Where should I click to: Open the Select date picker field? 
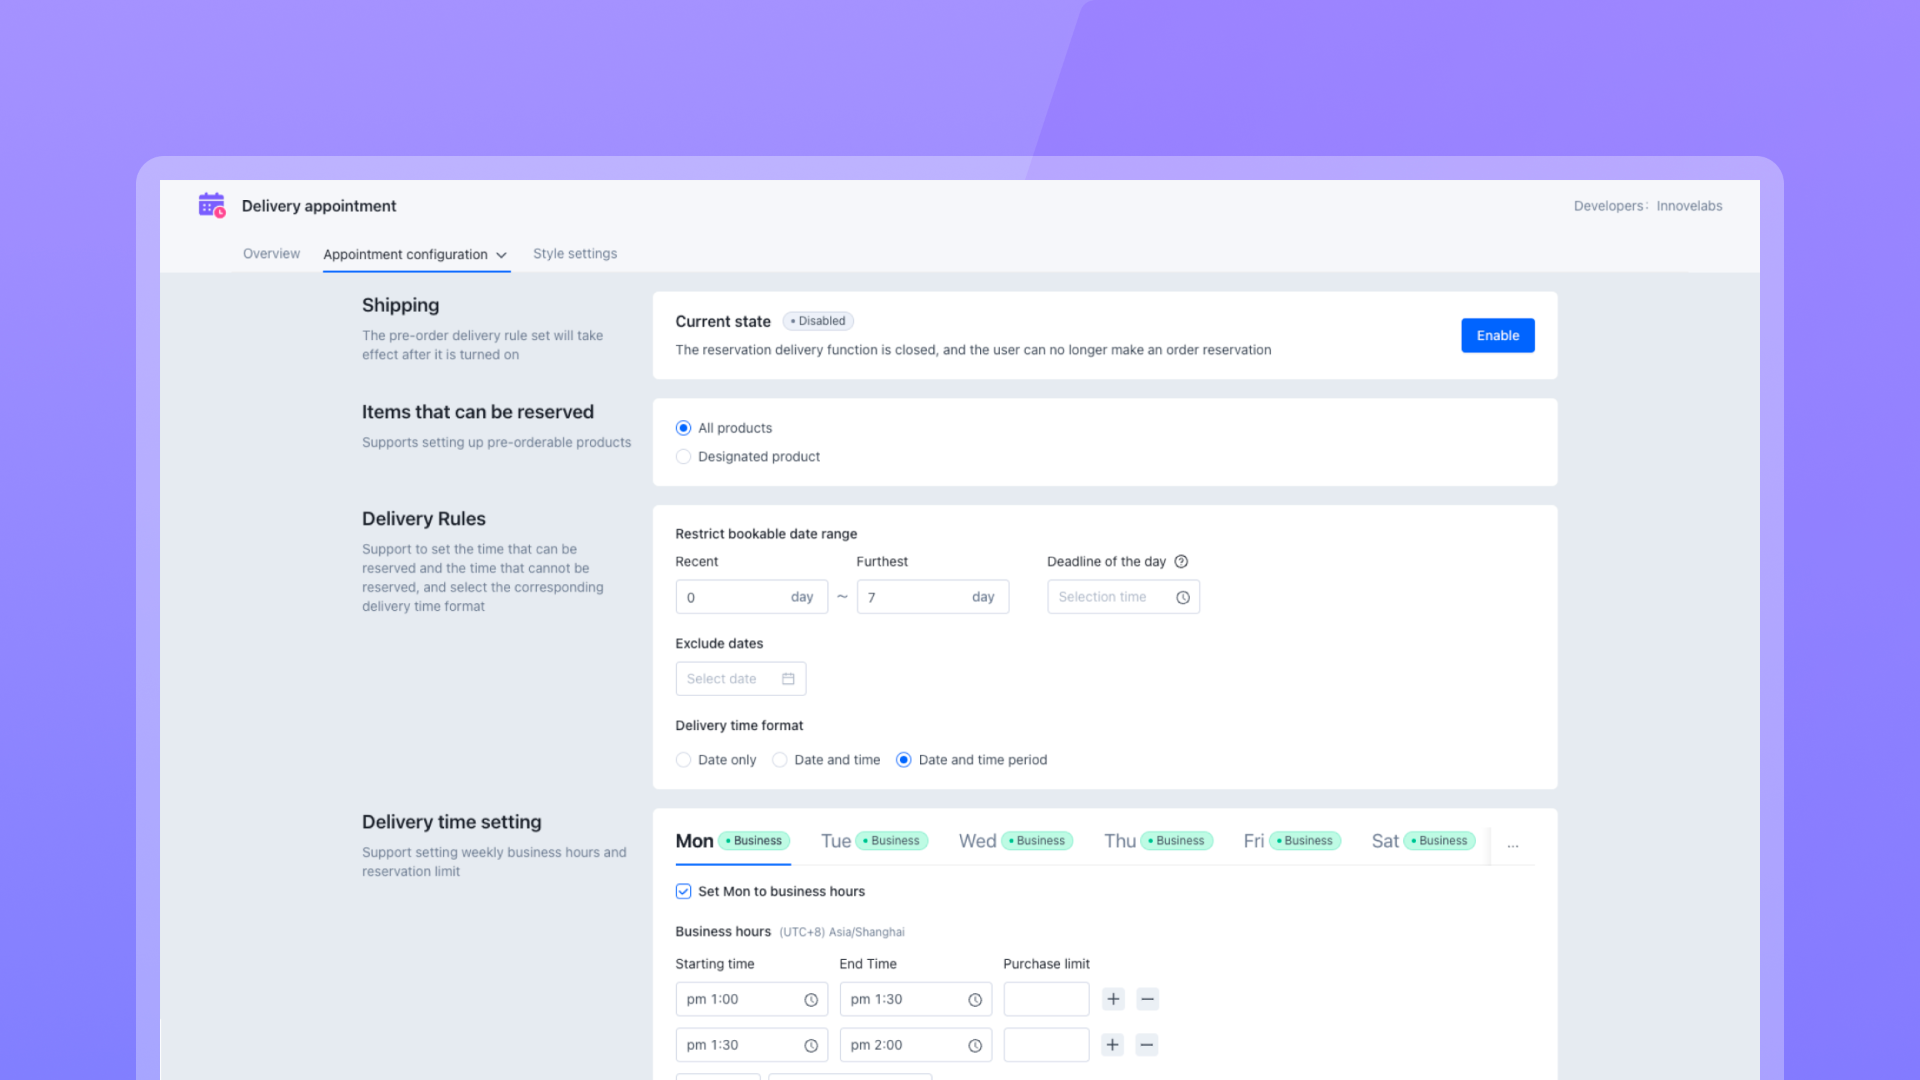740,679
